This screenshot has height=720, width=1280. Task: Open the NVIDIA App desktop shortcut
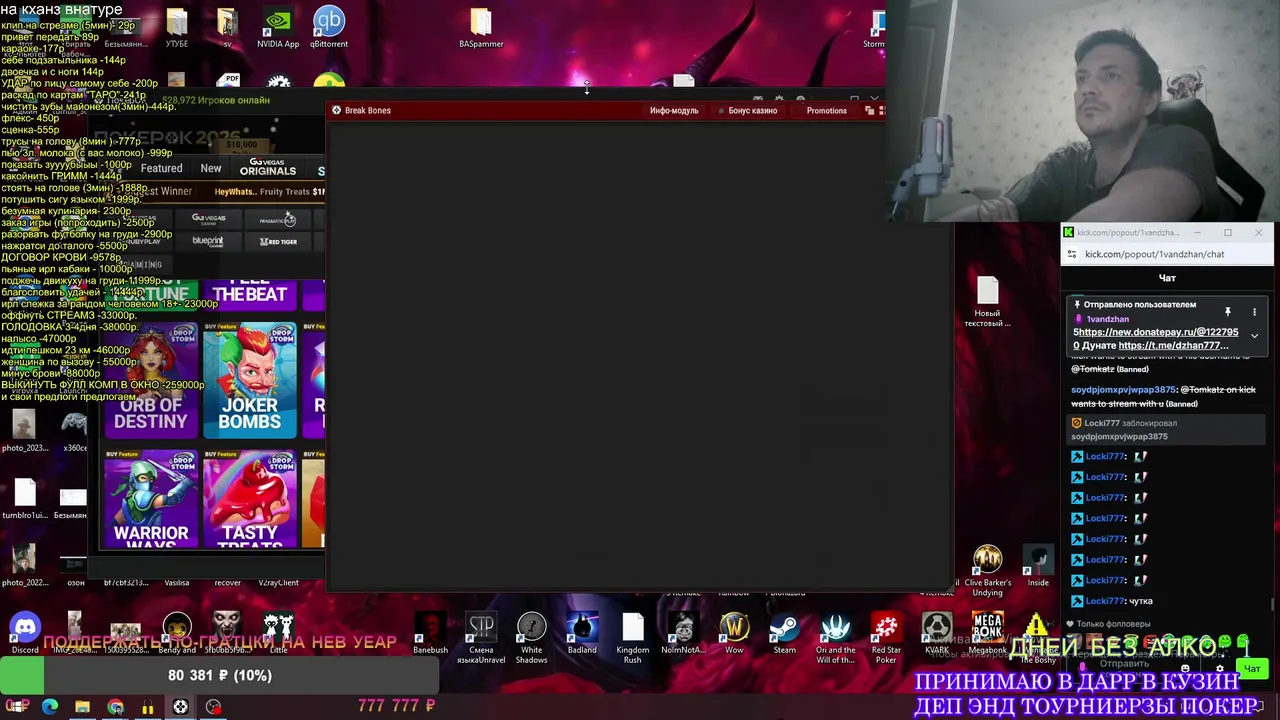coord(278,28)
